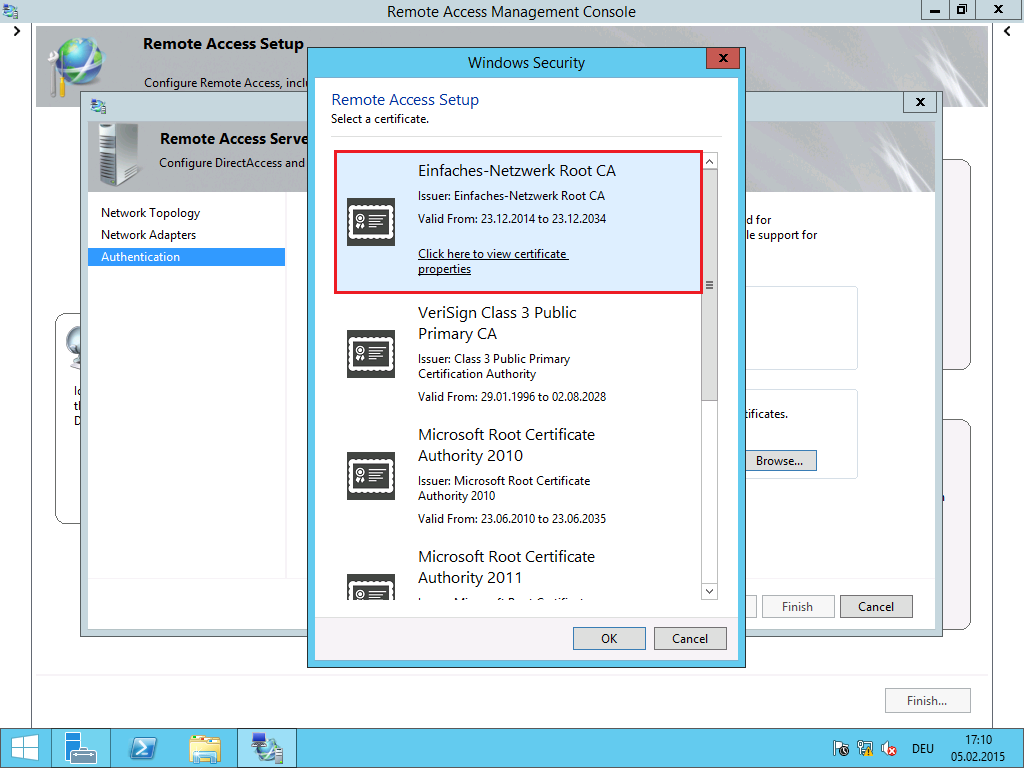
Task: Click the network status tray icon
Action: [x=865, y=748]
